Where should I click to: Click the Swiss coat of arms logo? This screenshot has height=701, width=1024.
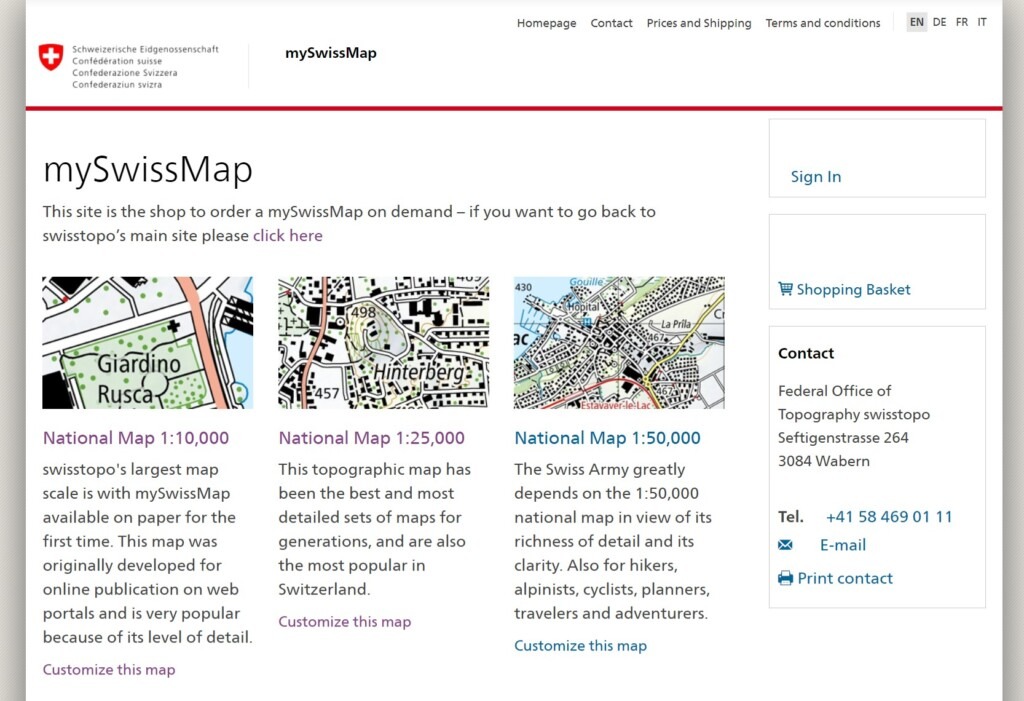(51, 57)
